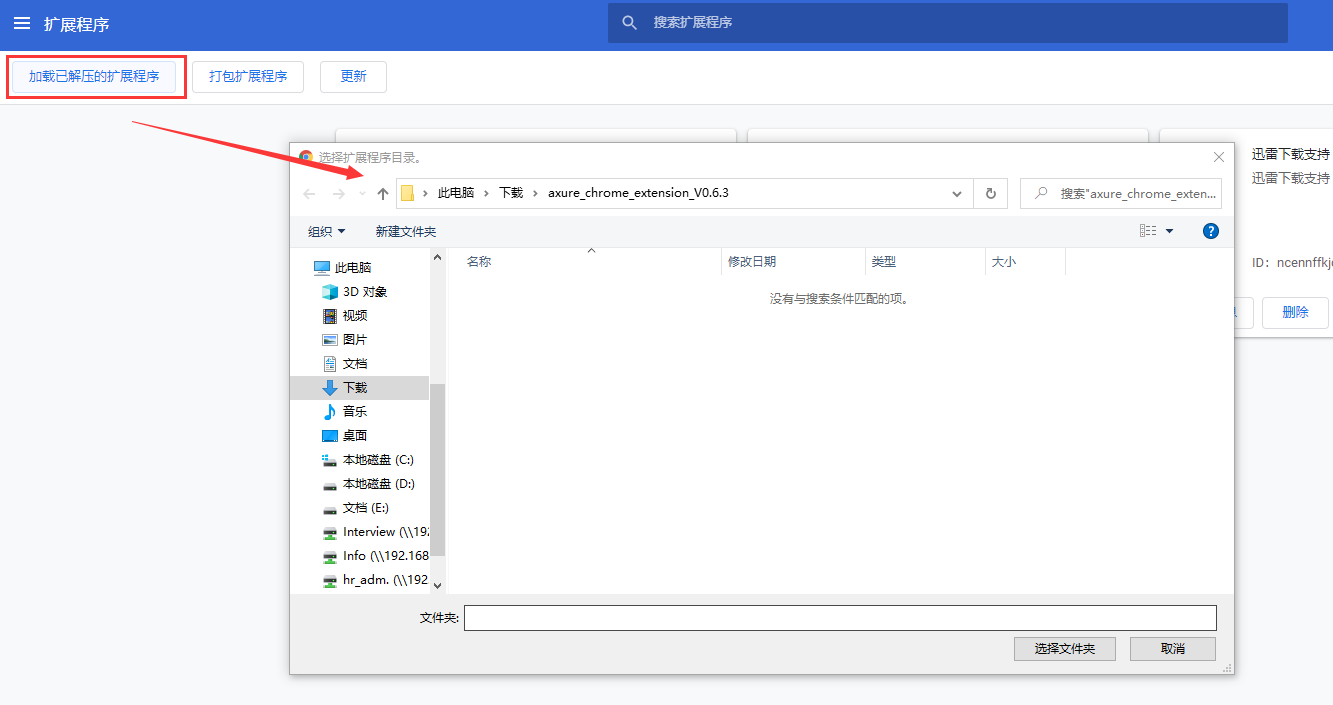Click the change view layout icon
Image resolution: width=1333 pixels, height=705 pixels.
click(x=1146, y=230)
